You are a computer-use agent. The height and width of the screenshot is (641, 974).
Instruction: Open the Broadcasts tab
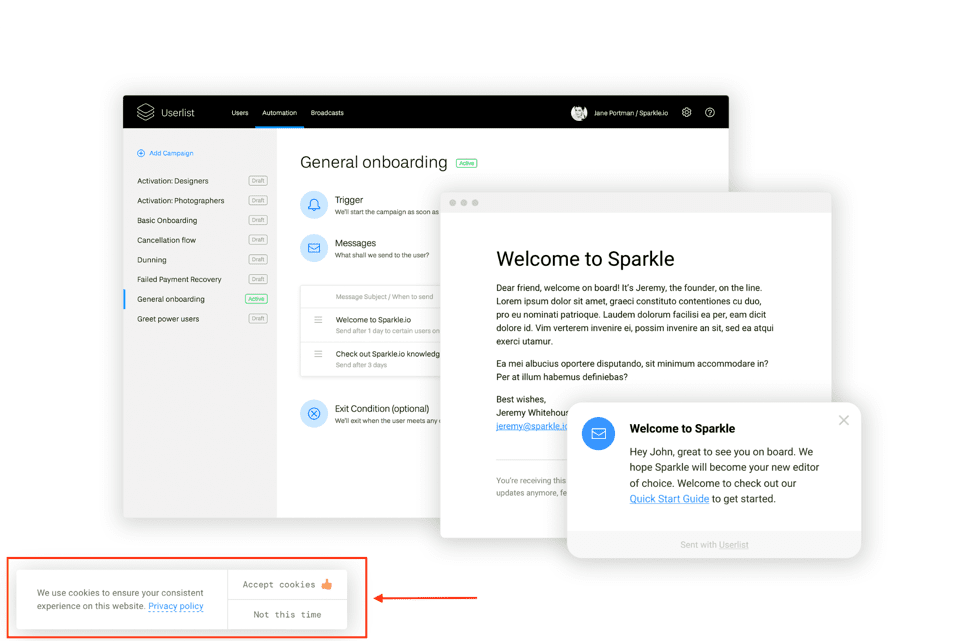327,113
